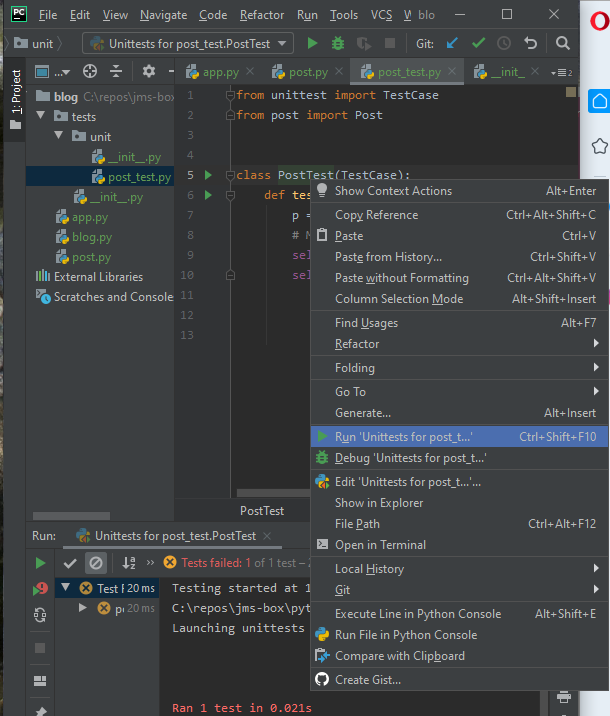
Task: Click the star bookmarks icon in Opera
Action: 599,146
